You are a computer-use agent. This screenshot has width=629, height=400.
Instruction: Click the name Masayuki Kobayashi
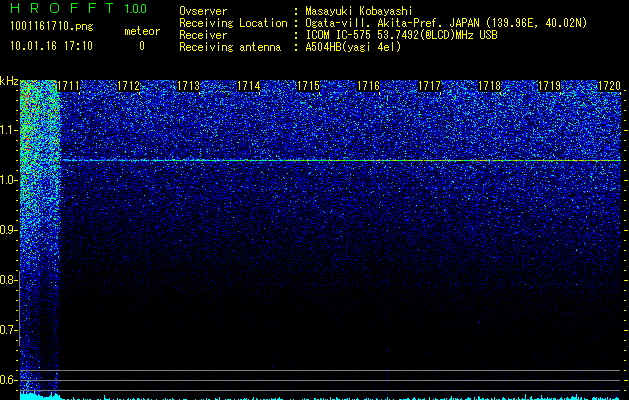tap(358, 11)
